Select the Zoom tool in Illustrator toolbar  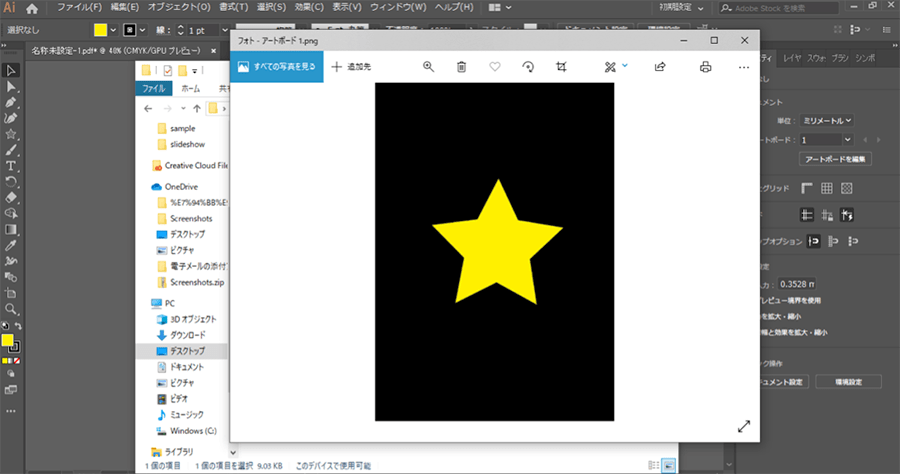coord(11,309)
